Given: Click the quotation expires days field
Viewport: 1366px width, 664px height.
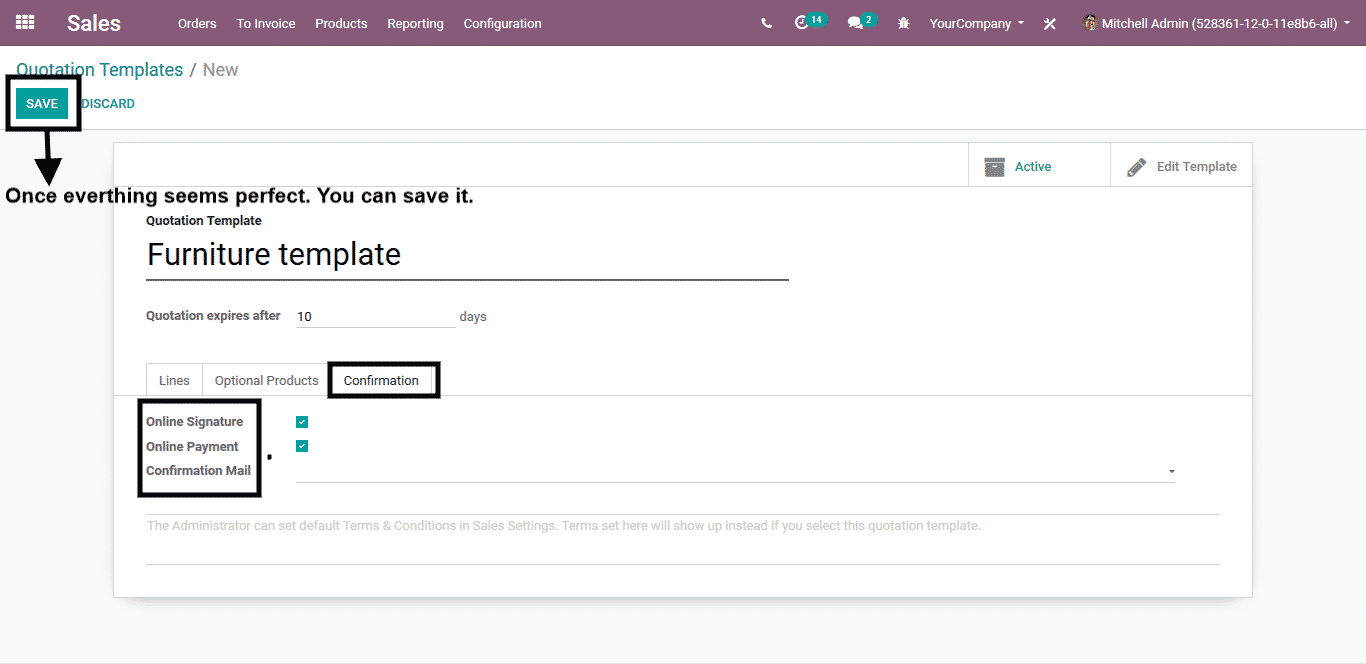Looking at the screenshot, I should pyautogui.click(x=375, y=316).
